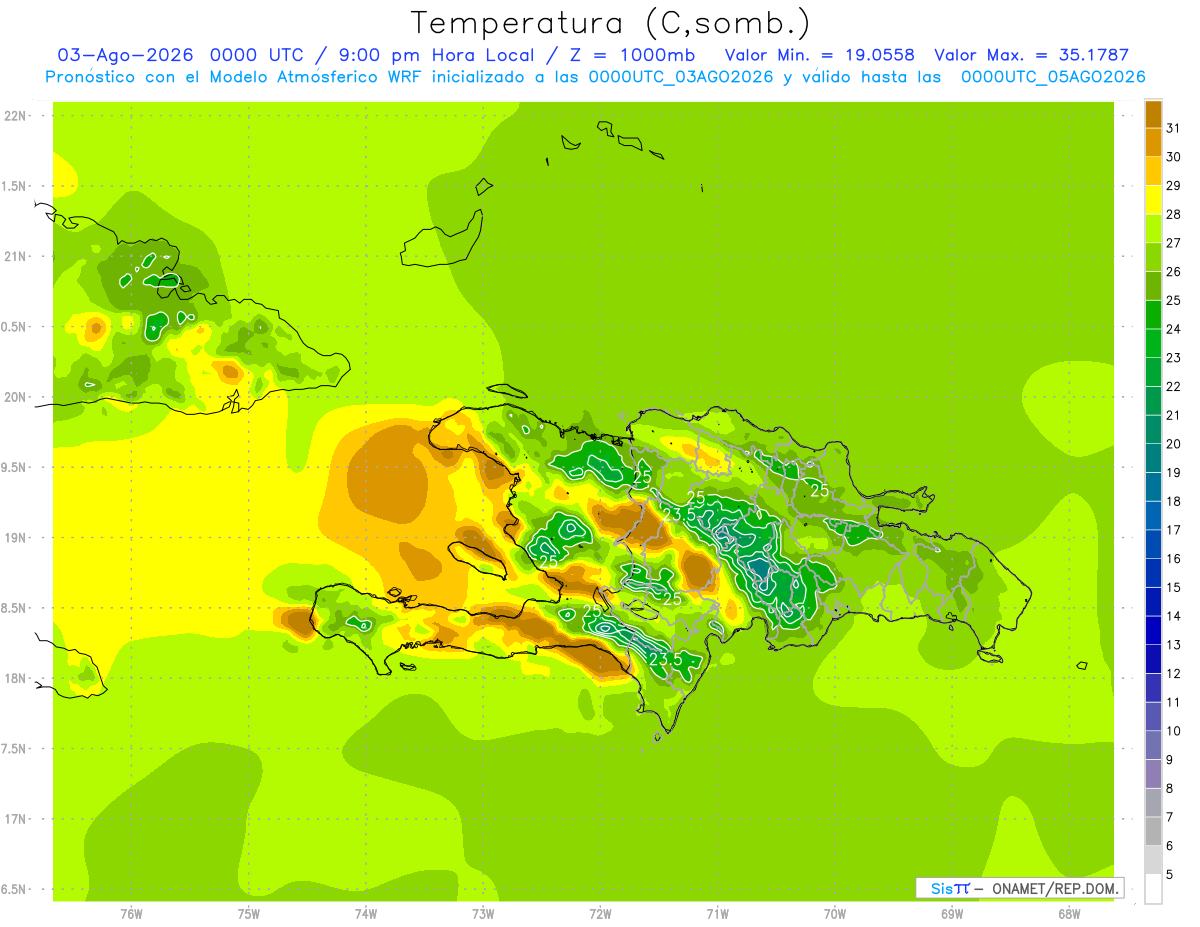Click the colorbar swatch above the 31 label
This screenshot has height=927, width=1200.
[1153, 113]
